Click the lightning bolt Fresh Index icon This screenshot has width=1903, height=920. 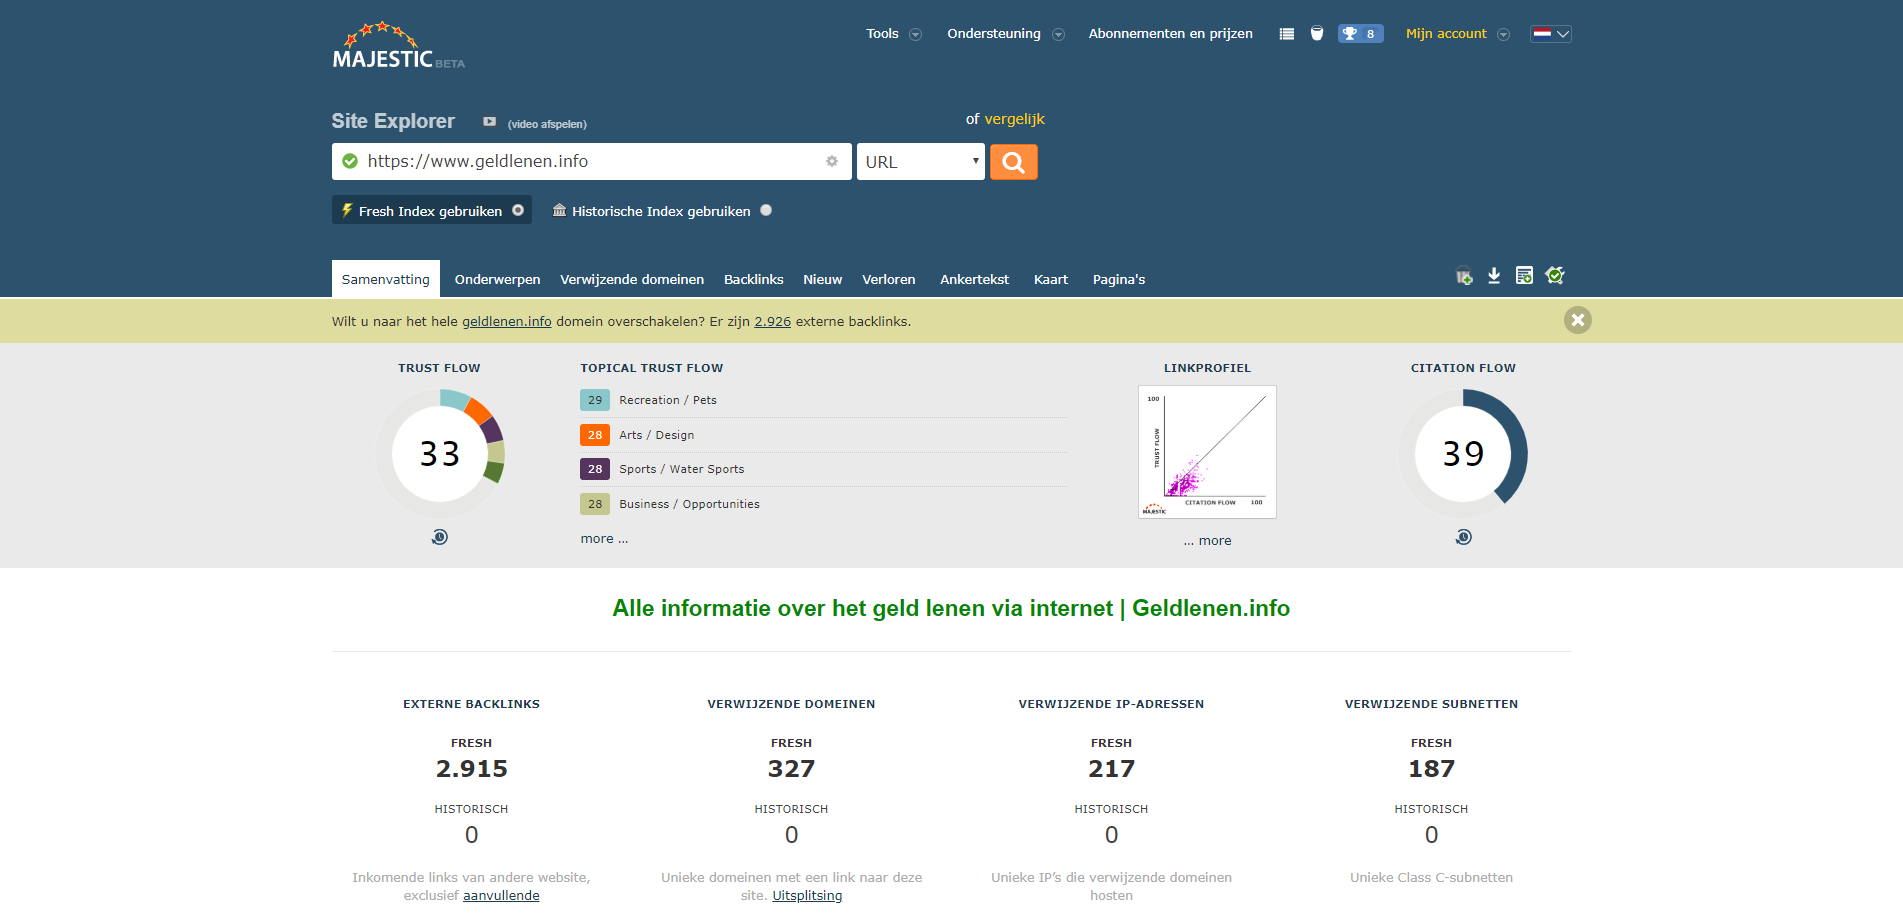(x=347, y=210)
